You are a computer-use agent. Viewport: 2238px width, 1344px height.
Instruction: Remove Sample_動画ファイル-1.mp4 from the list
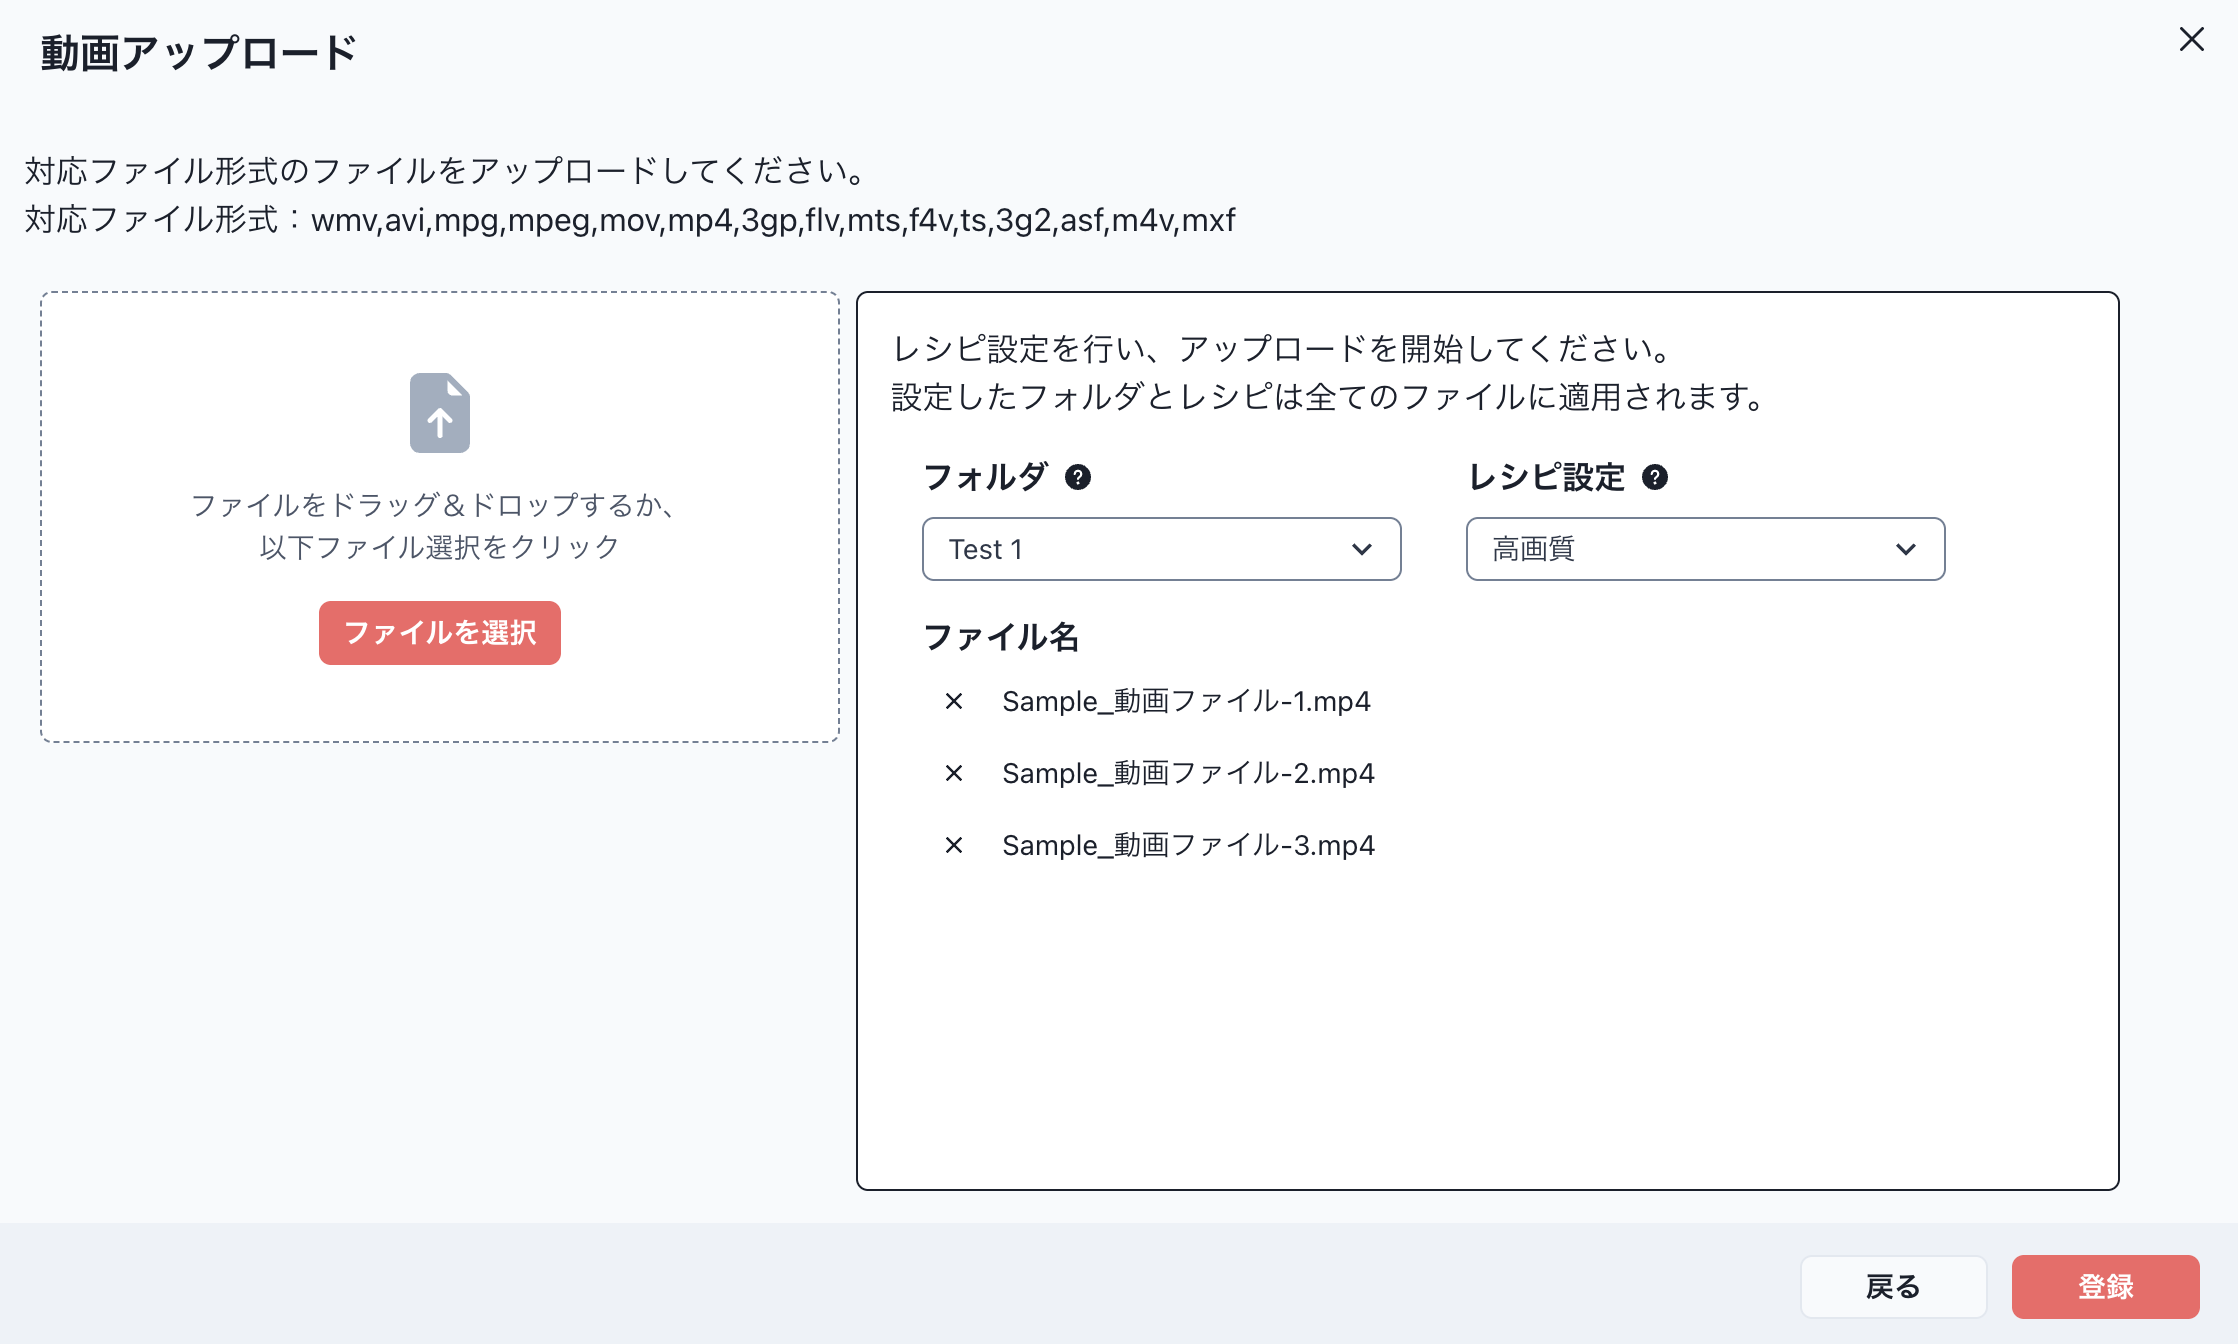pos(954,701)
